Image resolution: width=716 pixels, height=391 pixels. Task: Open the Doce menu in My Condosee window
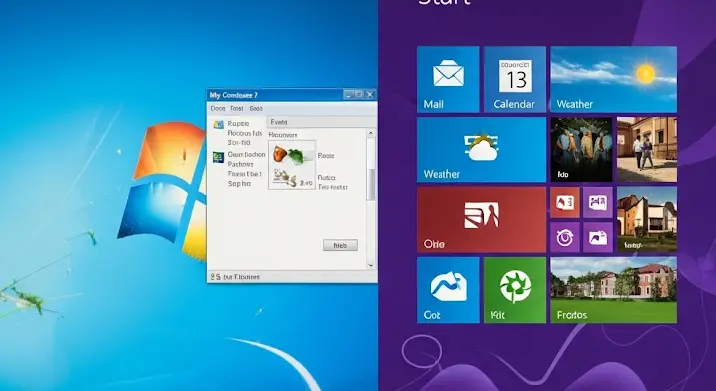[x=218, y=109]
